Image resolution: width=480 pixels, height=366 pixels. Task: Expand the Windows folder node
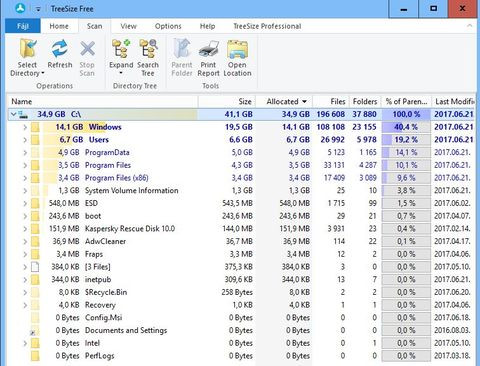(25, 127)
